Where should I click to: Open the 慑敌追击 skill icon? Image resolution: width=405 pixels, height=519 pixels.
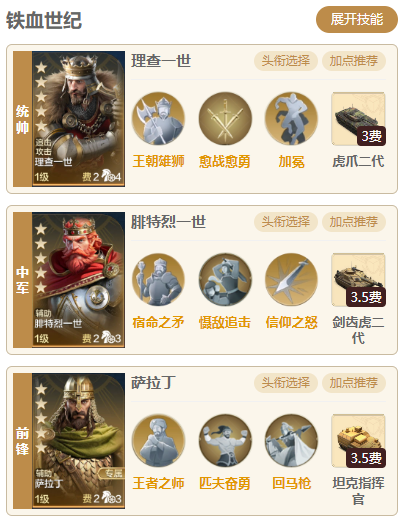click(x=225, y=280)
